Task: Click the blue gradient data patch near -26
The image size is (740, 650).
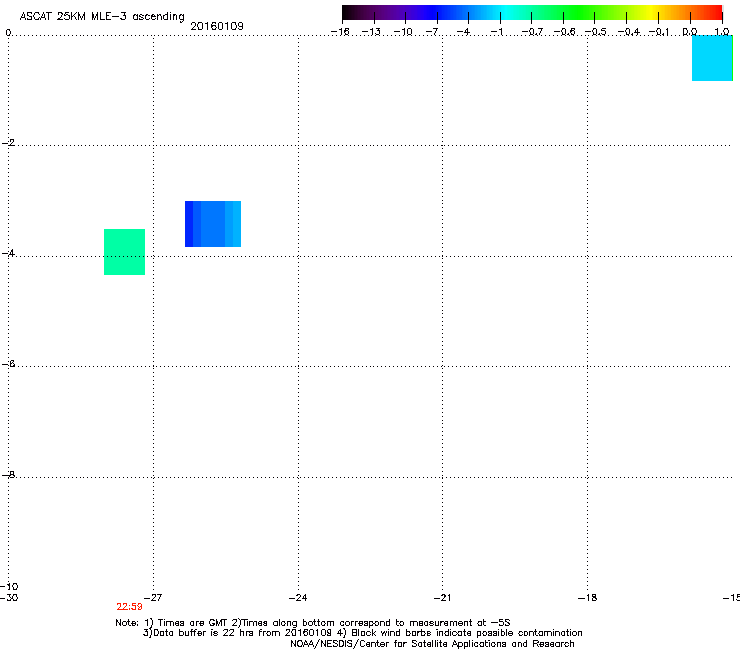Action: click(x=213, y=224)
